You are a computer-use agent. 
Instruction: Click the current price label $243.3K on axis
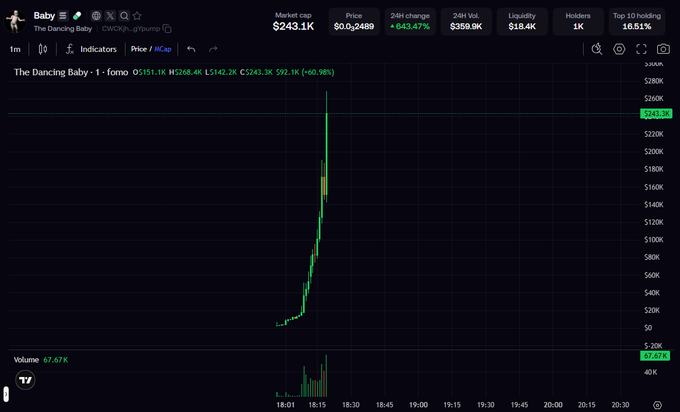tap(656, 114)
